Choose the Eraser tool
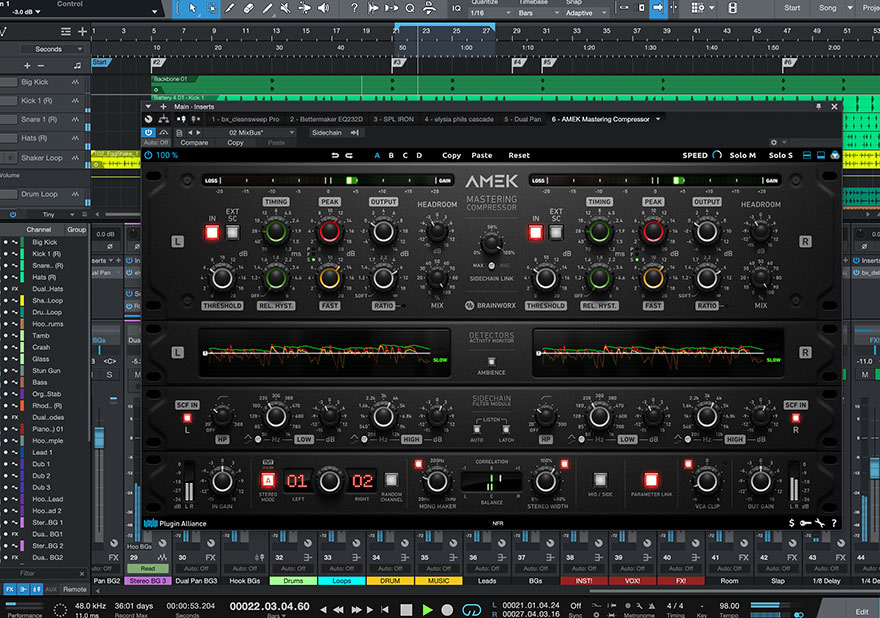 pos(249,8)
